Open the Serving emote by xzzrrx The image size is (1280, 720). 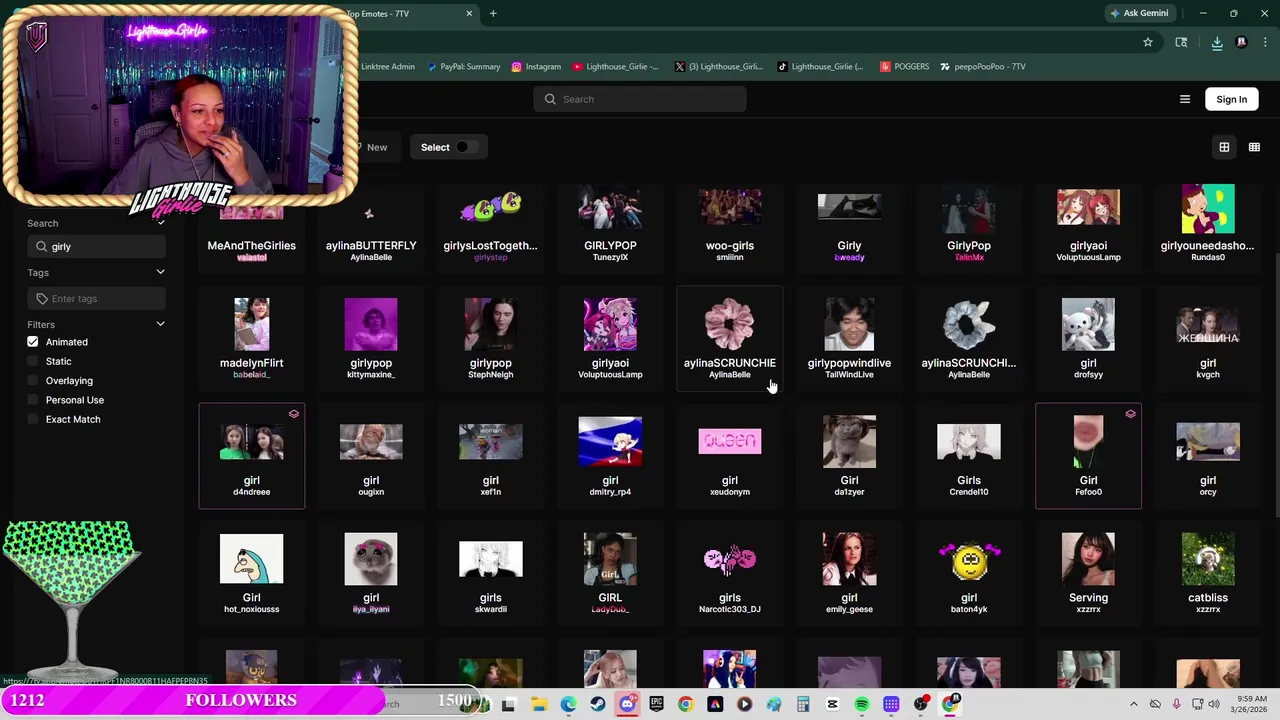[1088, 573]
